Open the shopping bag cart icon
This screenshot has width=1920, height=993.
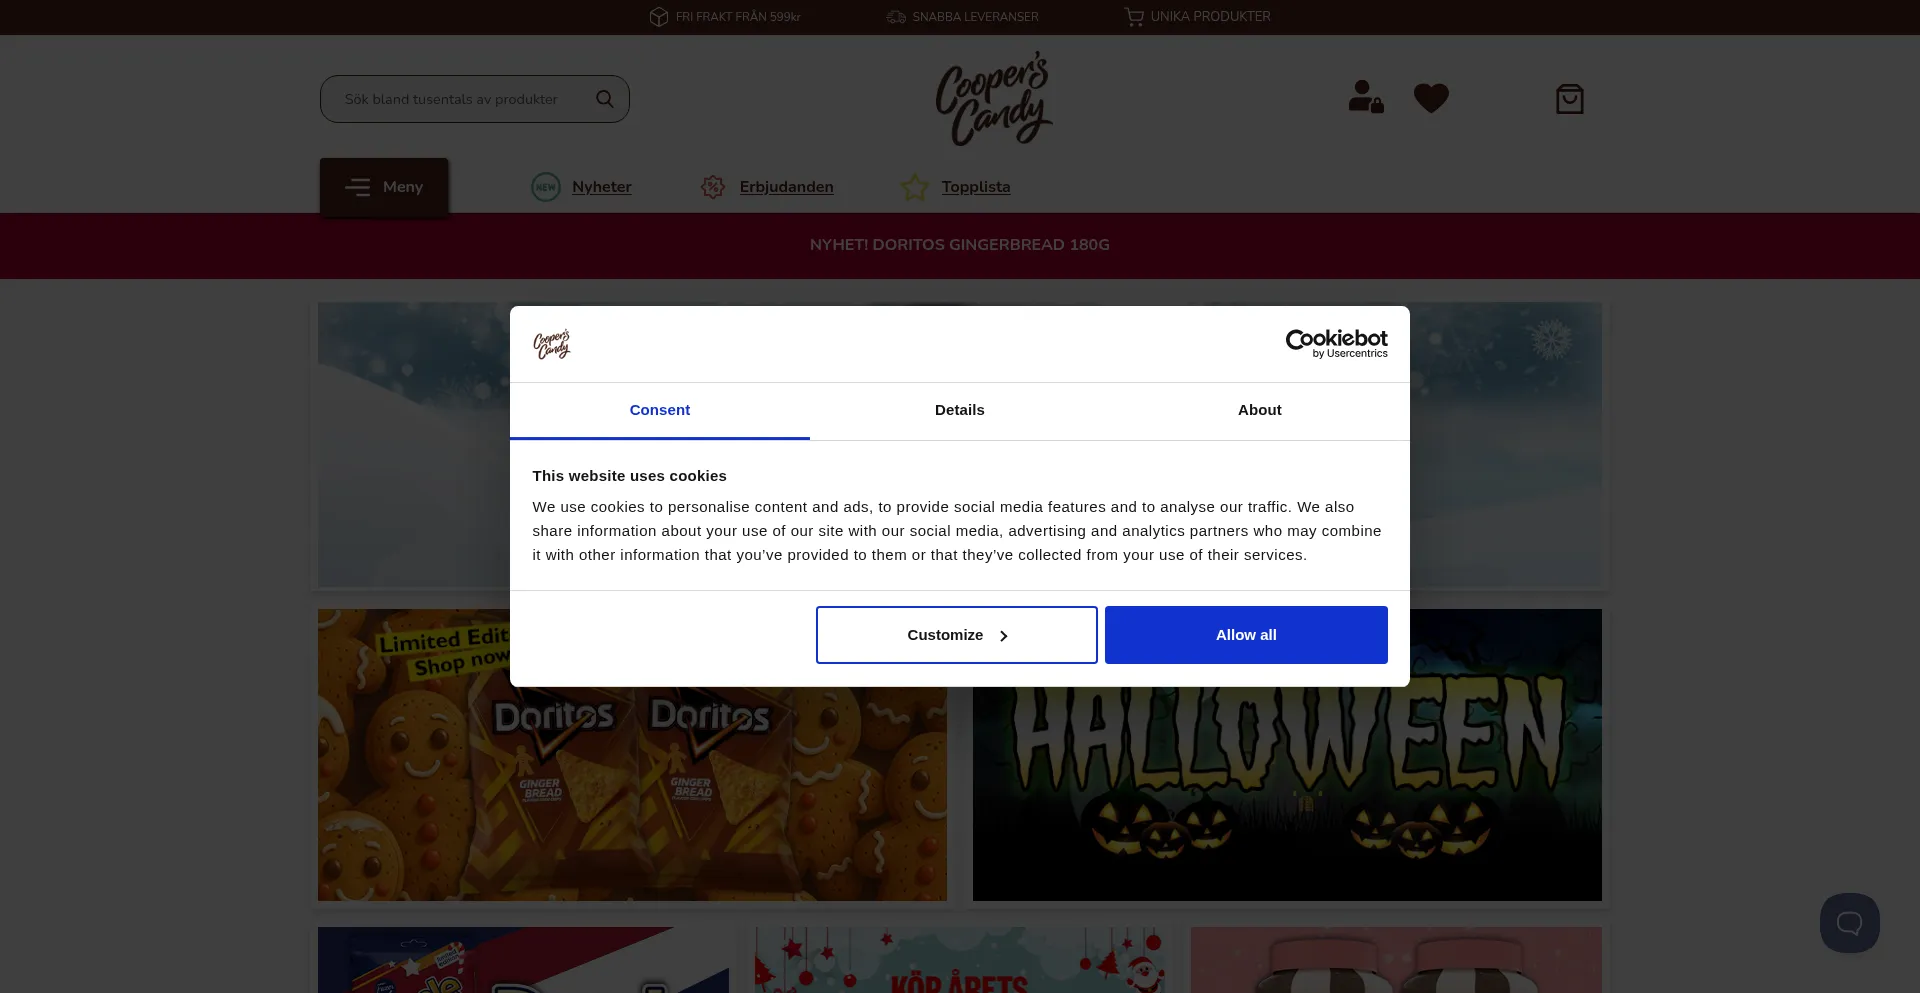coord(1570,99)
